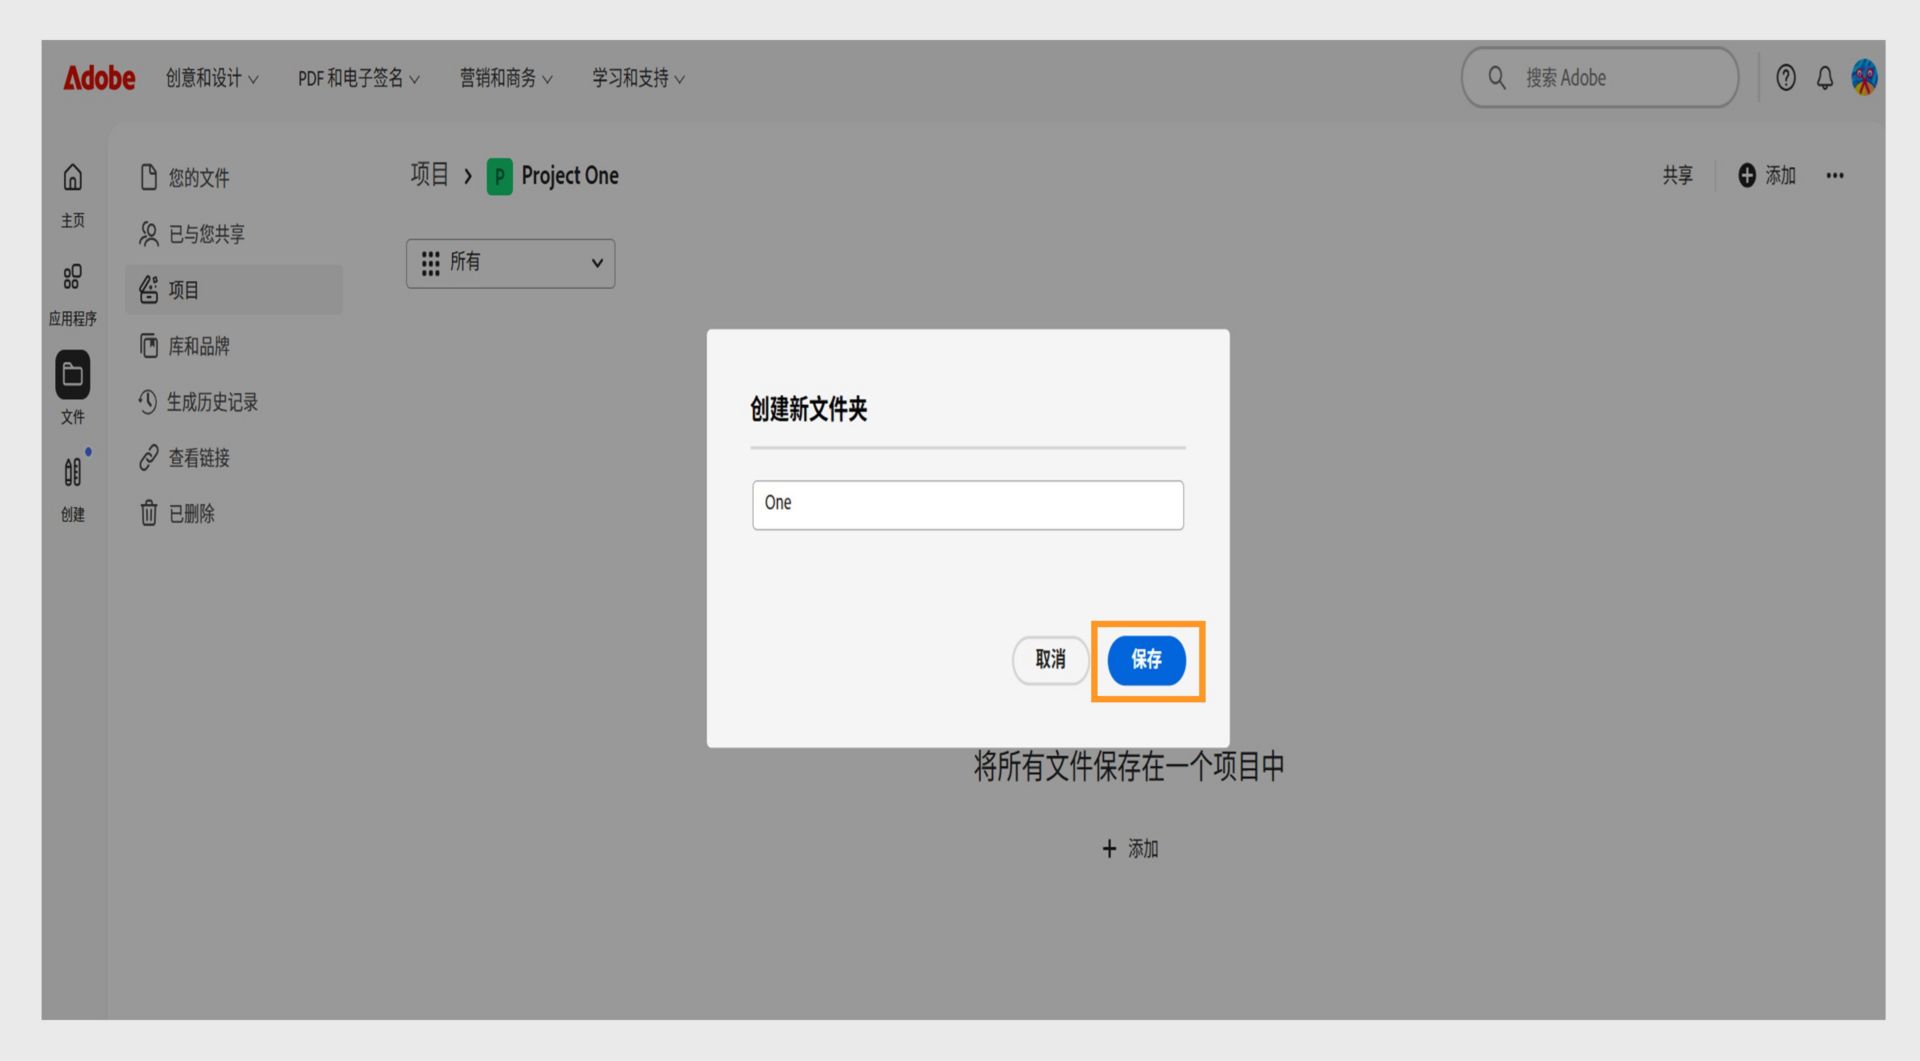Image resolution: width=1920 pixels, height=1061 pixels.
Task: Open the 所有 filter dropdown
Action: tap(510, 263)
